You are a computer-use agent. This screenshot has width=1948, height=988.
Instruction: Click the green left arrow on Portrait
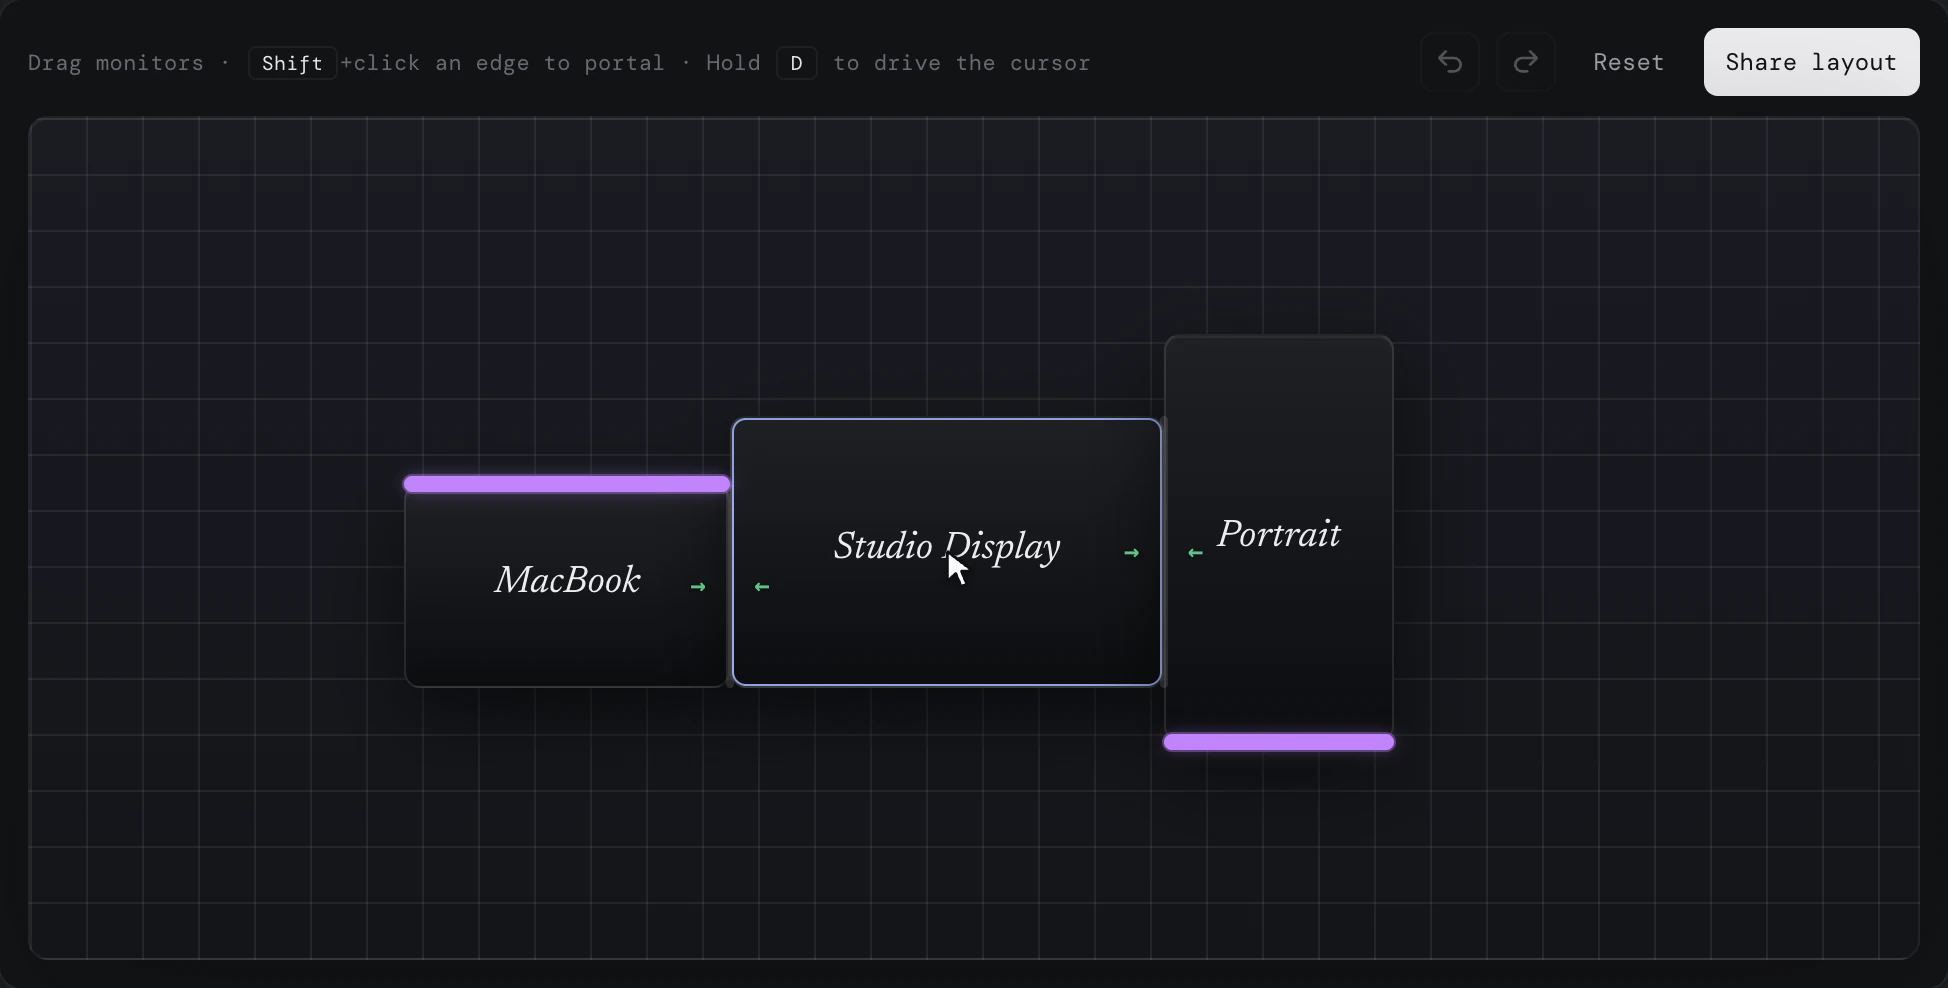(x=1195, y=553)
